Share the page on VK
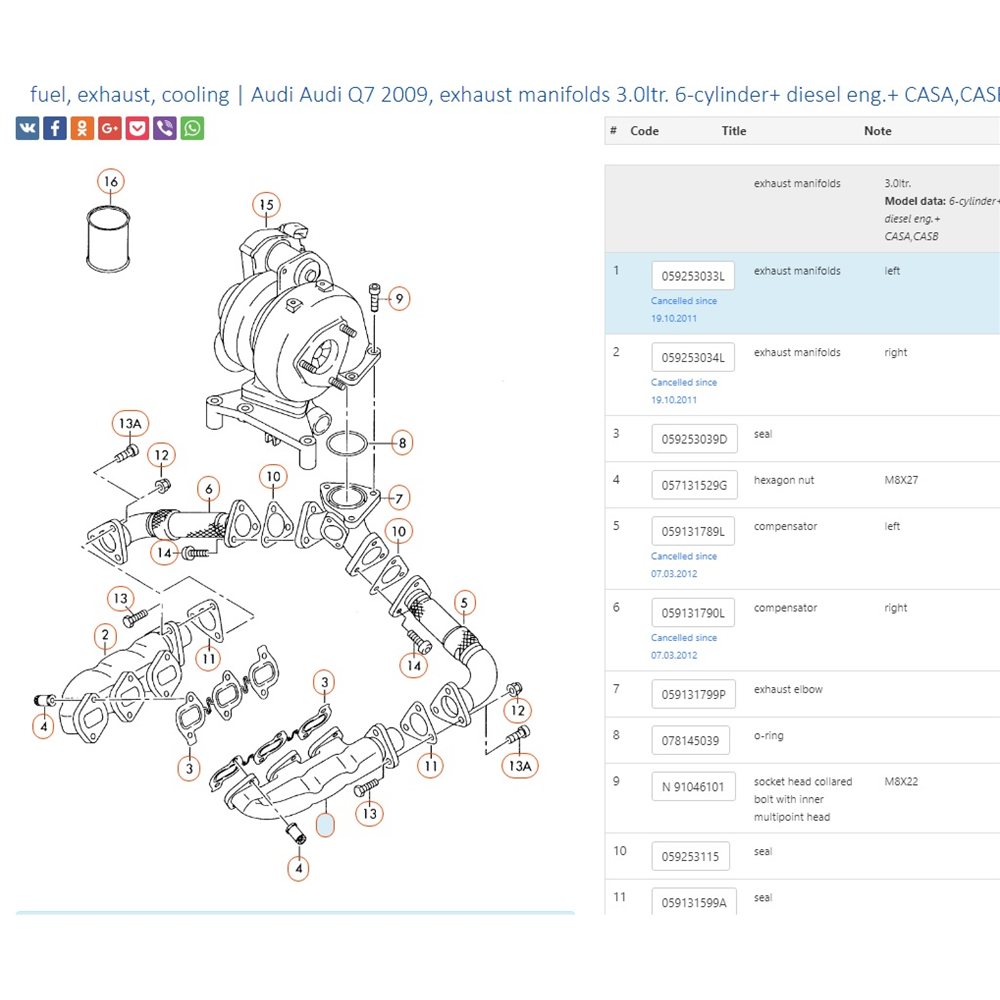This screenshot has width=1000, height=1000. [x=27, y=128]
